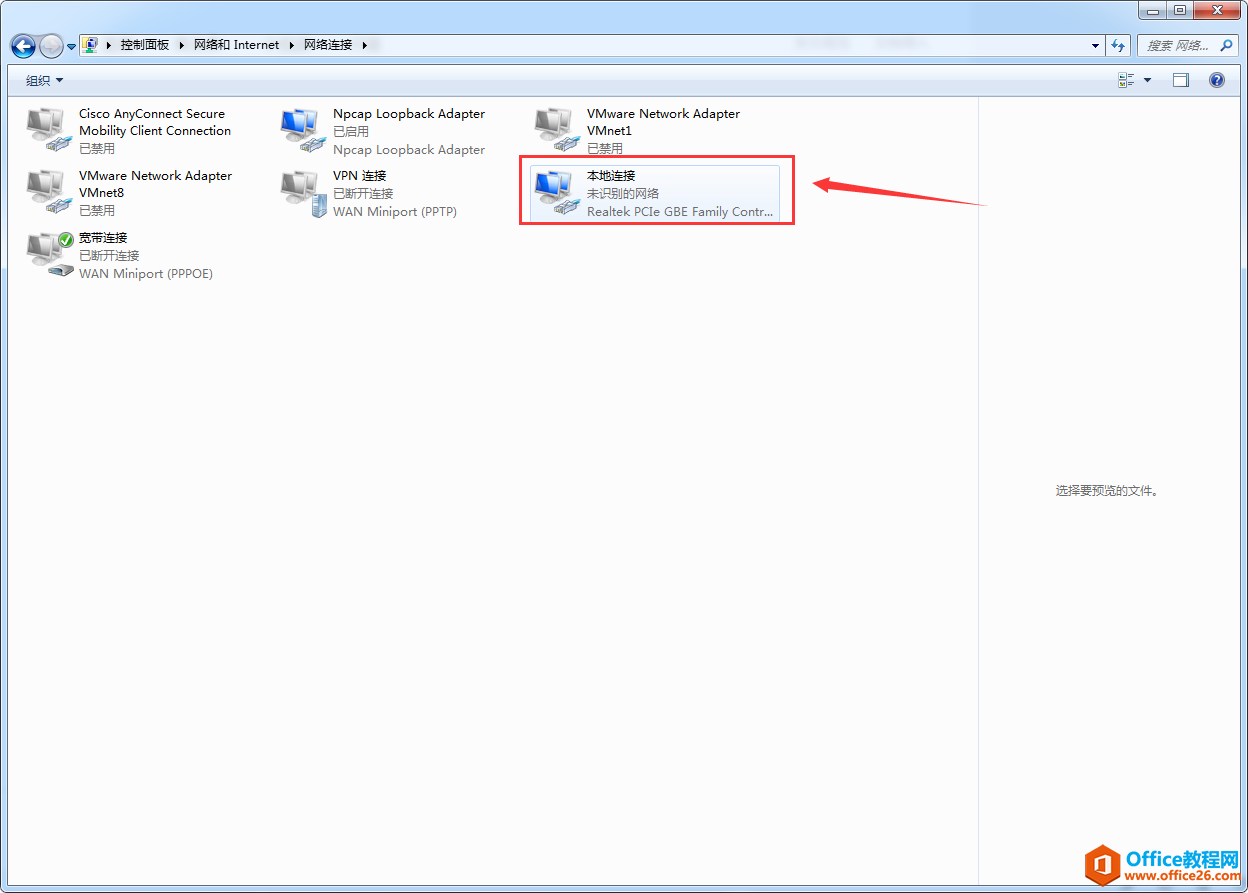Expand arrow after 控制面板 breadcrumb
The height and width of the screenshot is (893, 1248).
click(x=182, y=45)
